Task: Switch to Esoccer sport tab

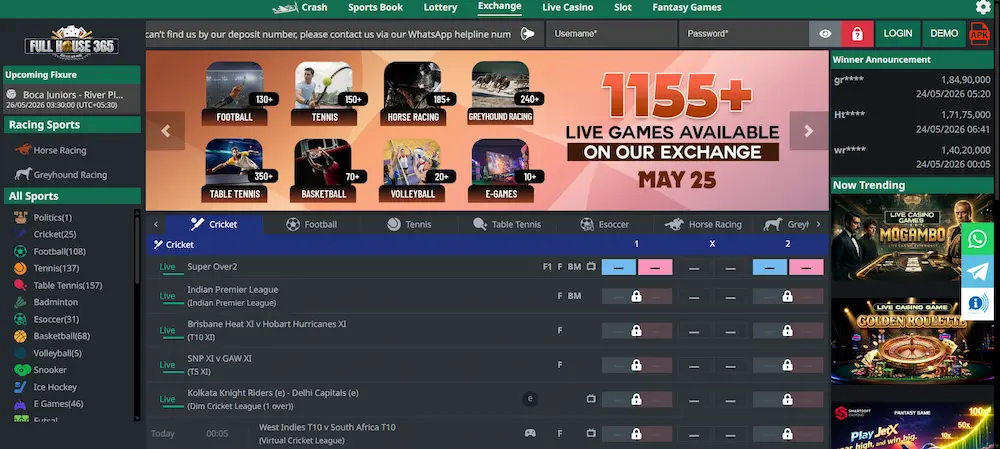Action: click(x=605, y=224)
